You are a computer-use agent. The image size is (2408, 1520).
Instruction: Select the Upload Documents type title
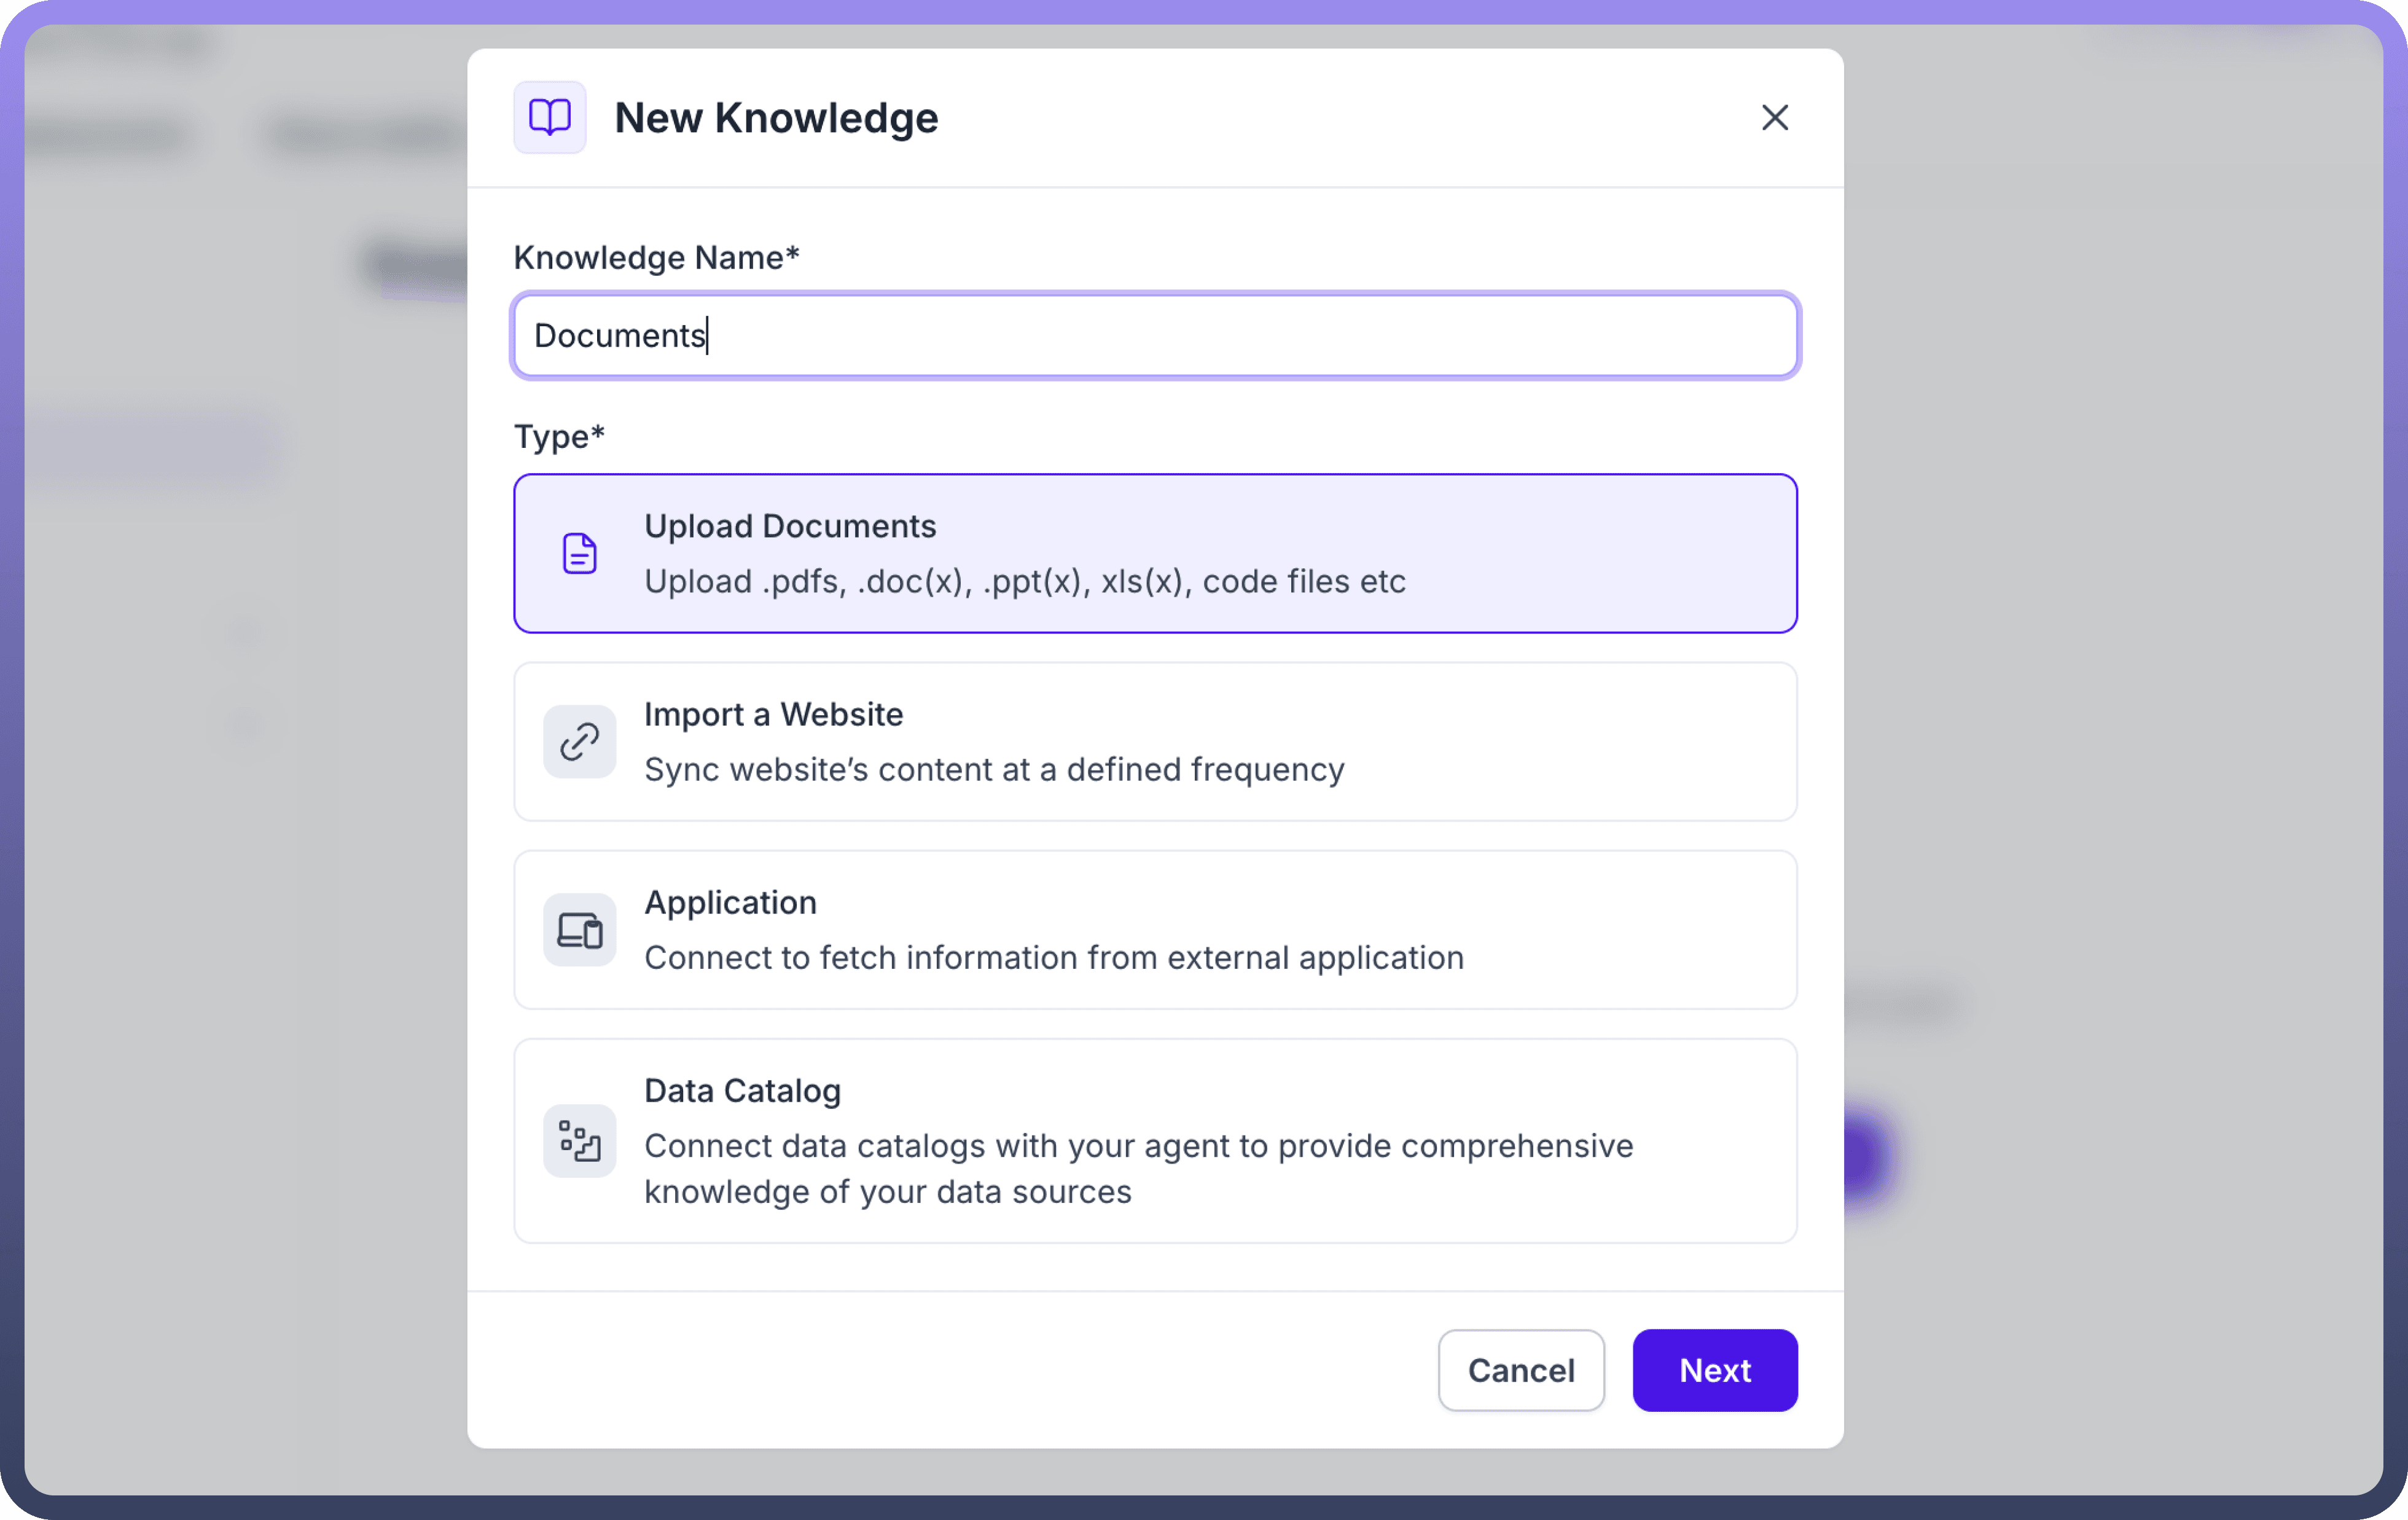[x=789, y=526]
